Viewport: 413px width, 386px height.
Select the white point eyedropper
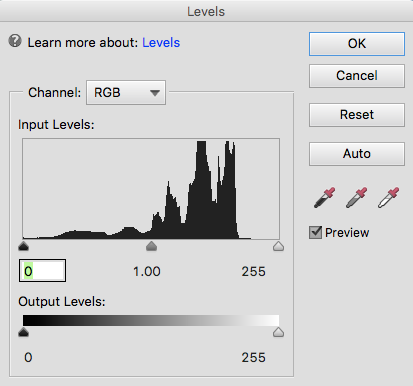point(388,197)
